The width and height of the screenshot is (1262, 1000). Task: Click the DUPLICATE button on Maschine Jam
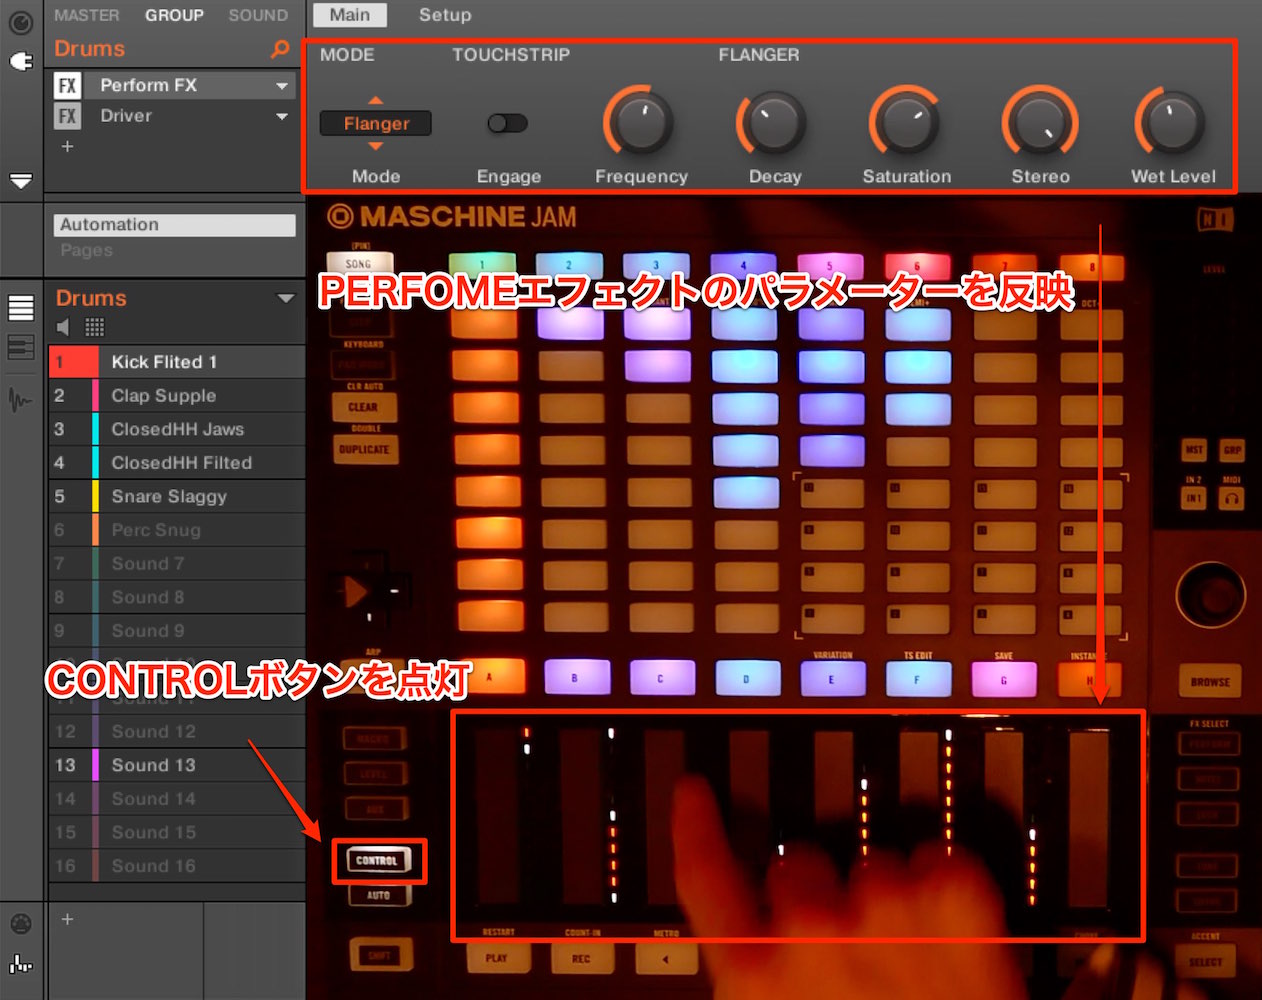pyautogui.click(x=364, y=449)
